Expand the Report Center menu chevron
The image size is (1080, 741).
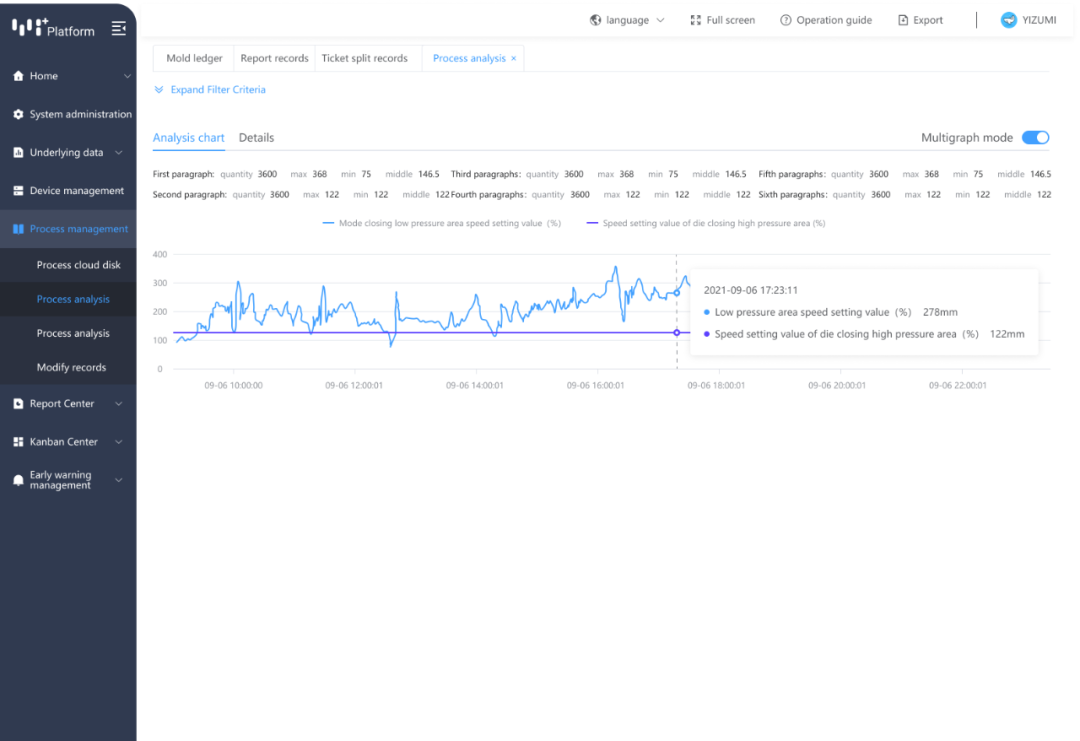[x=119, y=404]
